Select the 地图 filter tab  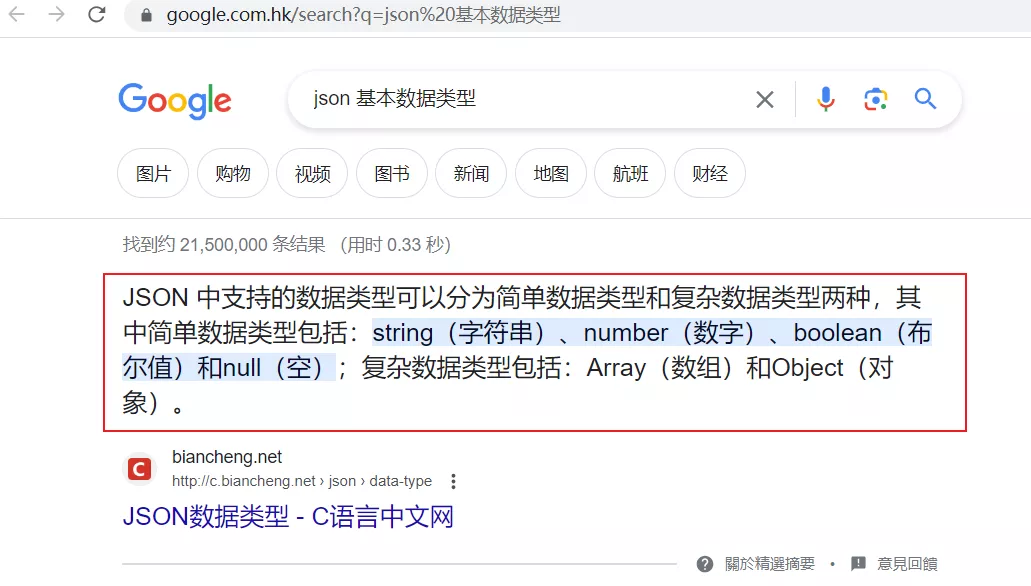(x=551, y=174)
